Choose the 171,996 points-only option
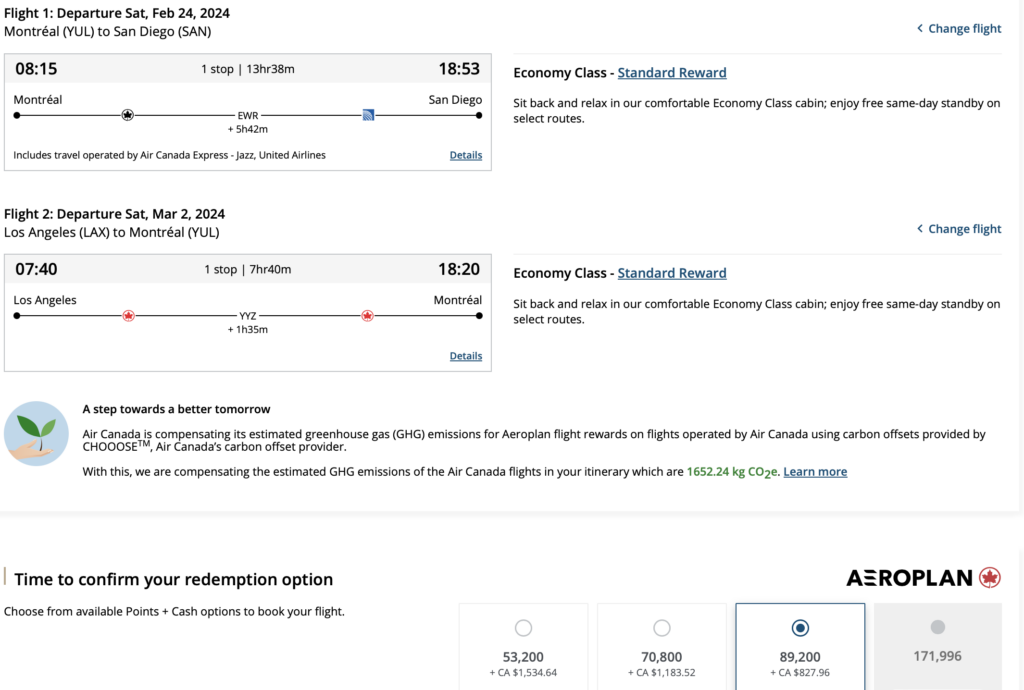This screenshot has height=690, width=1024. [937, 627]
